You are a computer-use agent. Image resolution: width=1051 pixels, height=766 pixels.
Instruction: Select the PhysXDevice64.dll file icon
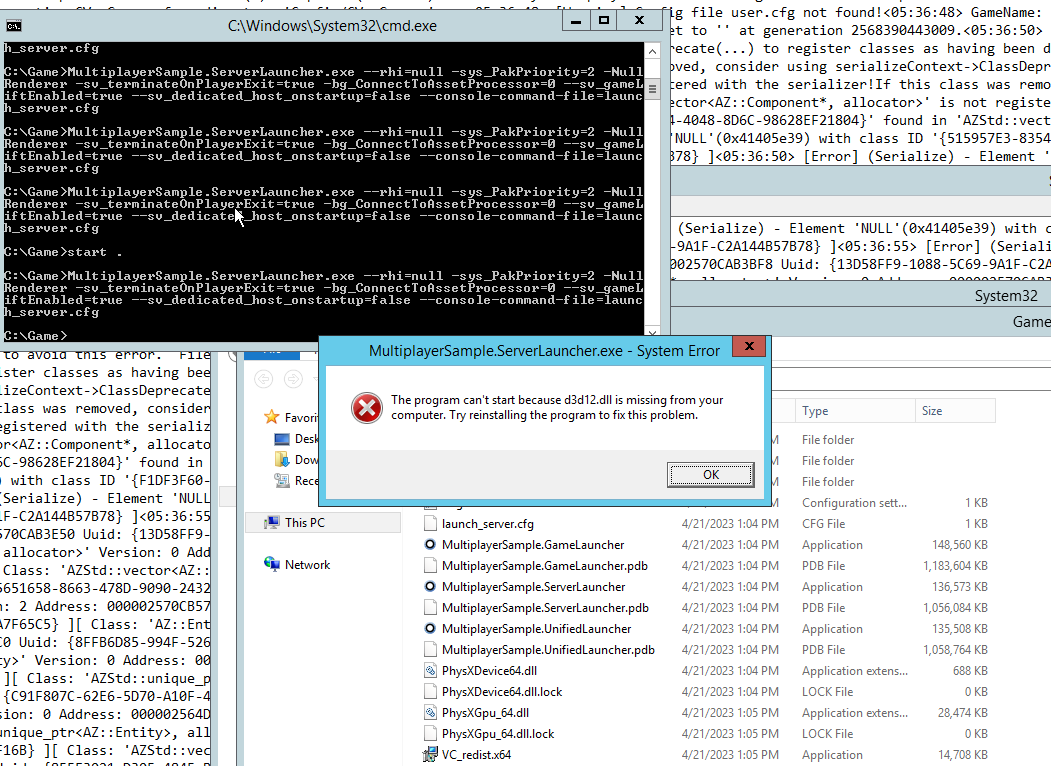click(429, 670)
